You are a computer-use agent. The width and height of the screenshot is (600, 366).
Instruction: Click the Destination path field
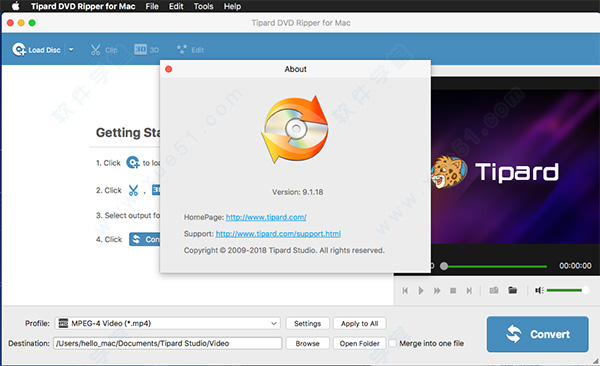coord(168,343)
